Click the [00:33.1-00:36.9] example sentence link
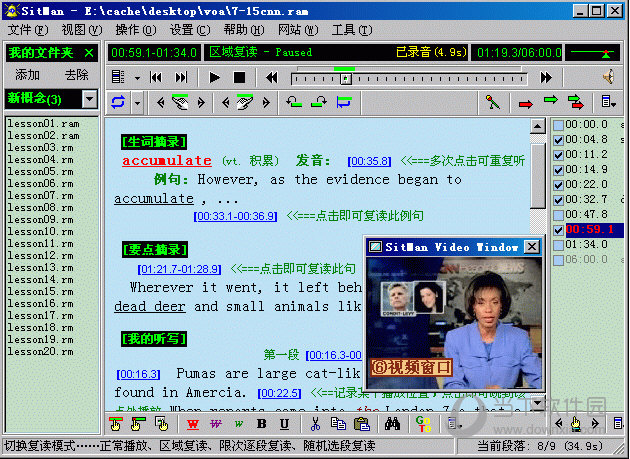630x459 pixels. point(235,216)
